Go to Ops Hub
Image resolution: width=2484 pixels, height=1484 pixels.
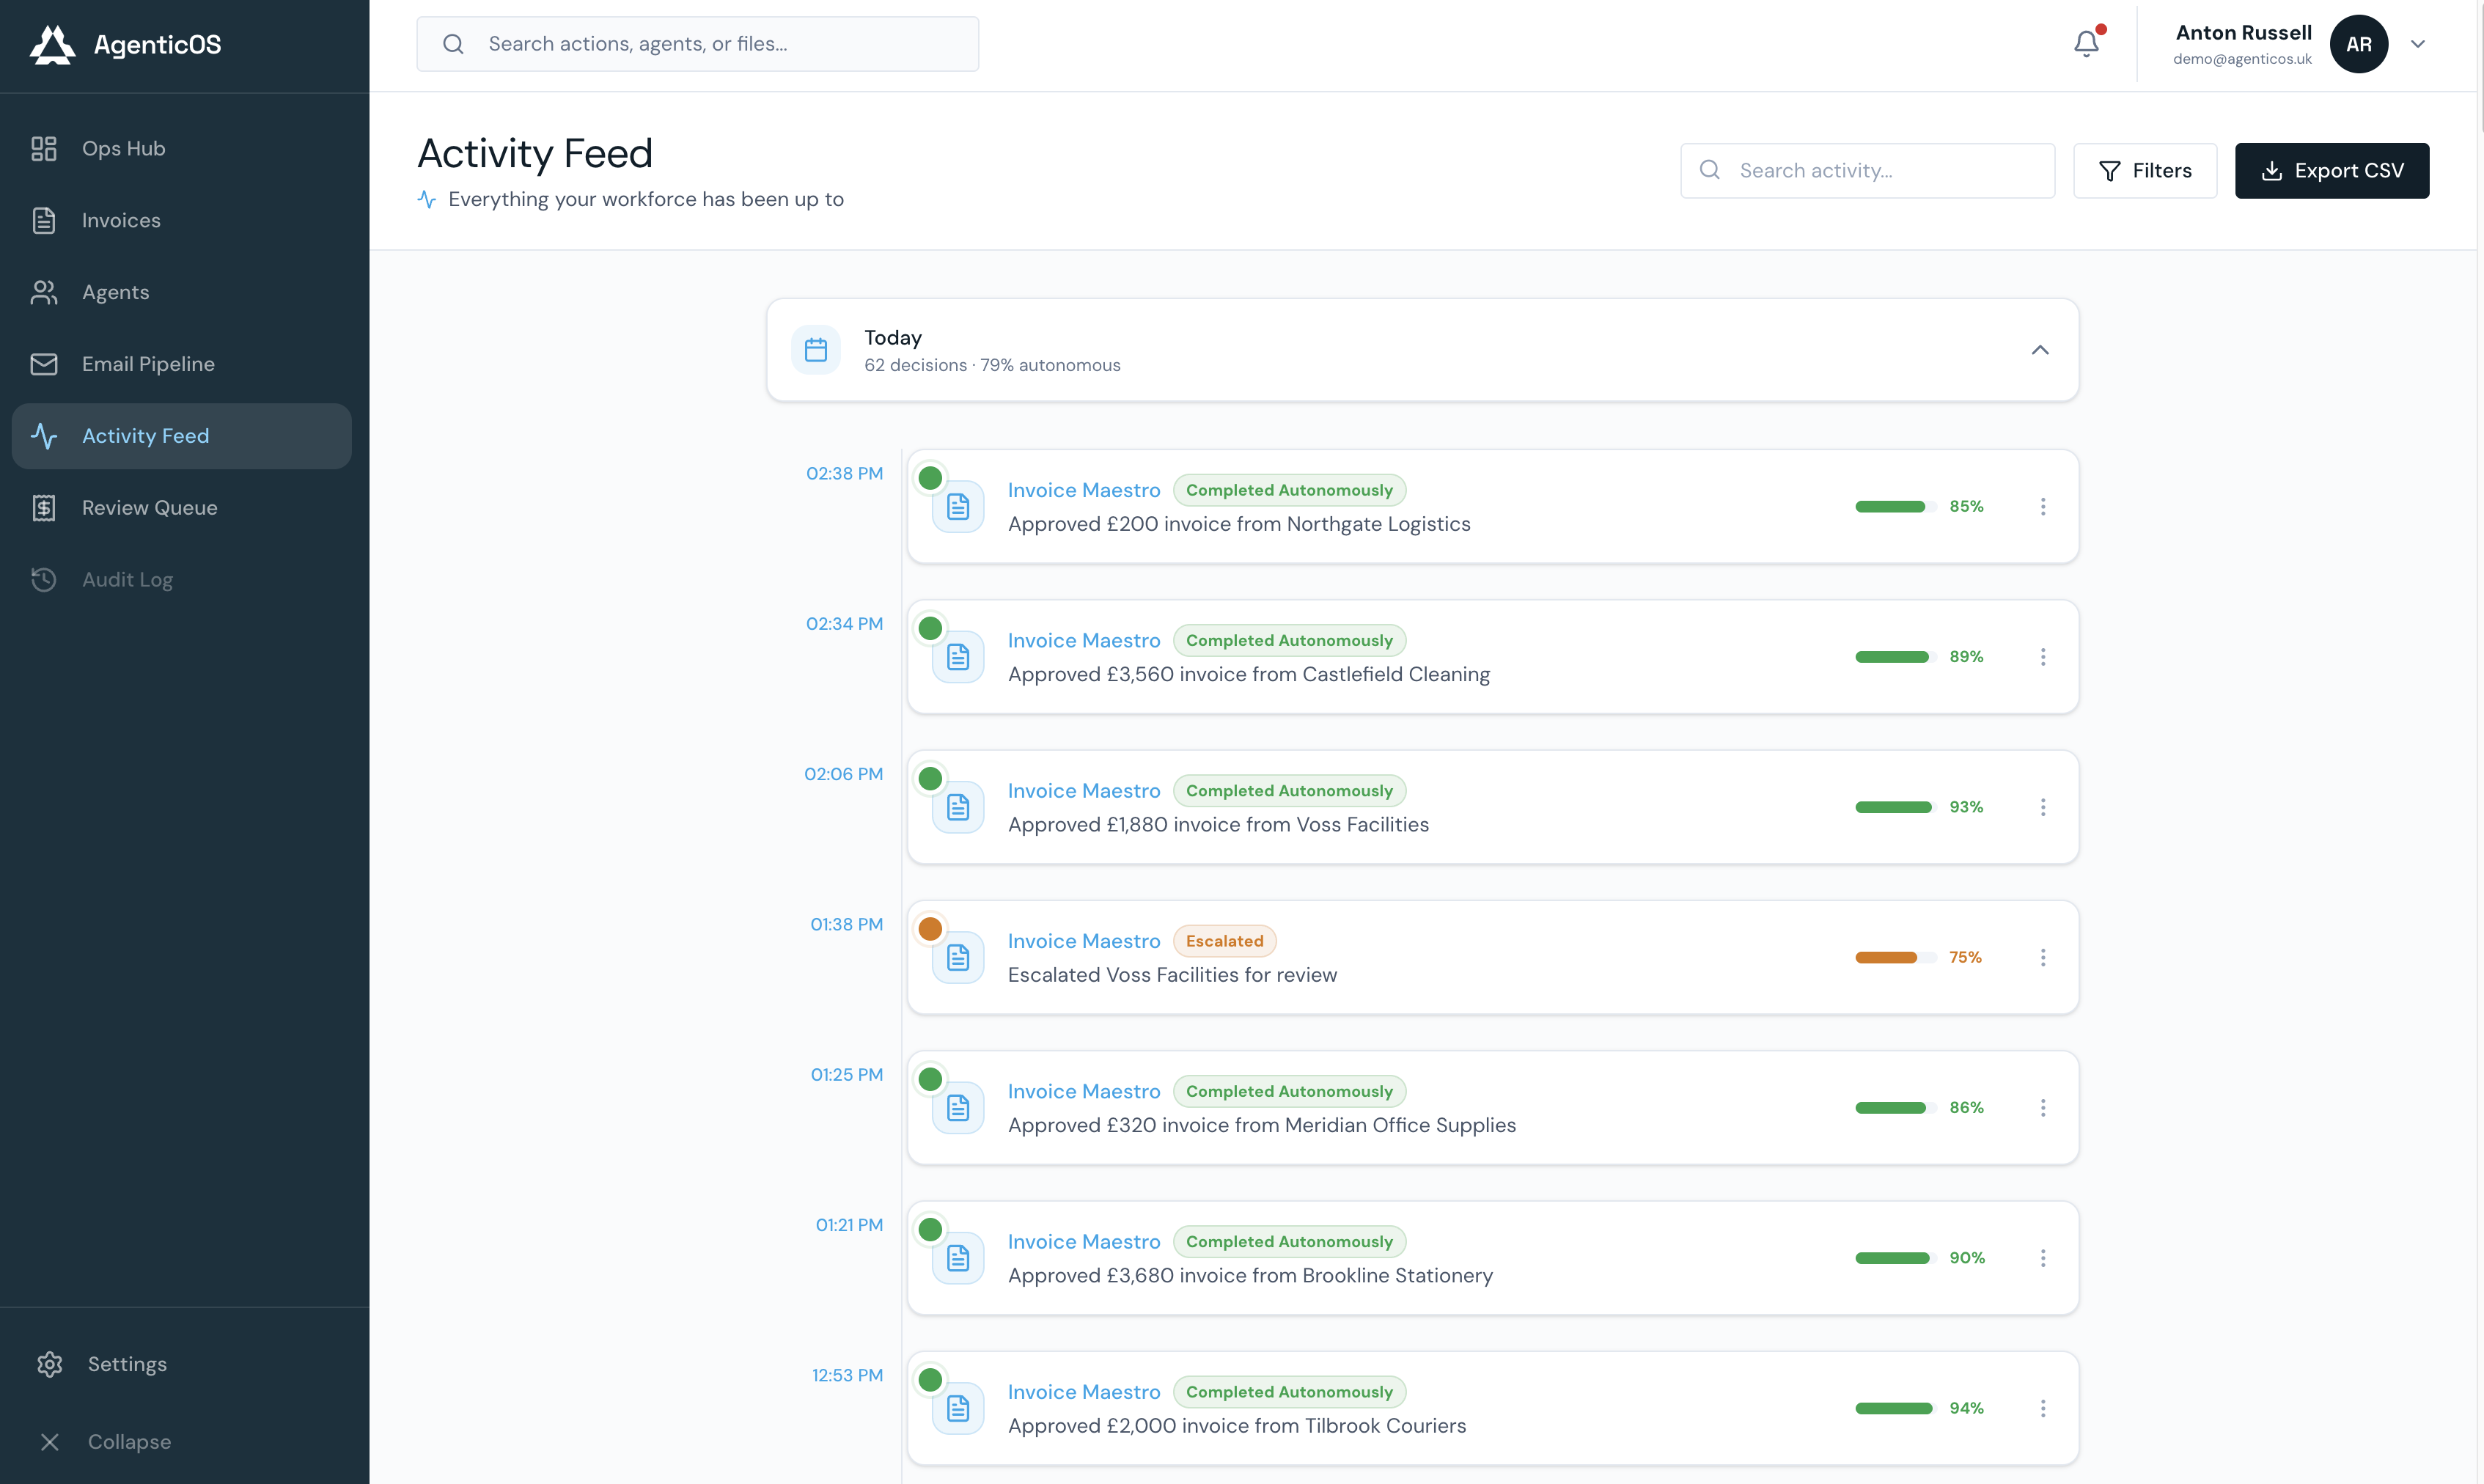tap(182, 148)
